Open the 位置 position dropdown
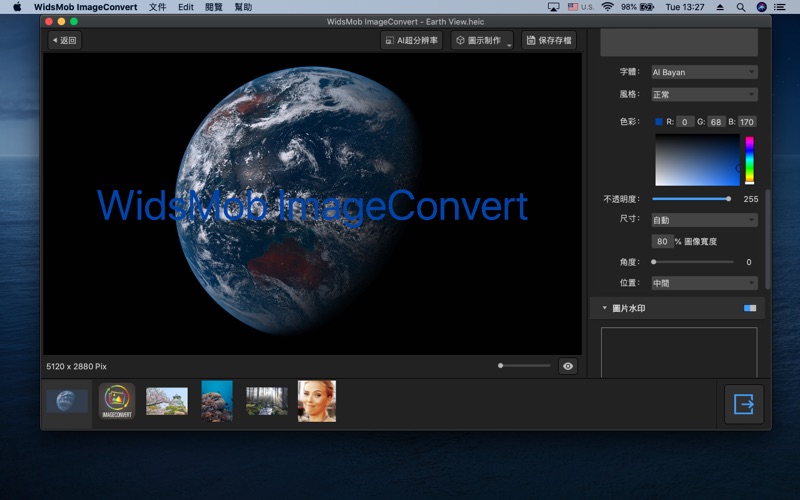 click(704, 283)
